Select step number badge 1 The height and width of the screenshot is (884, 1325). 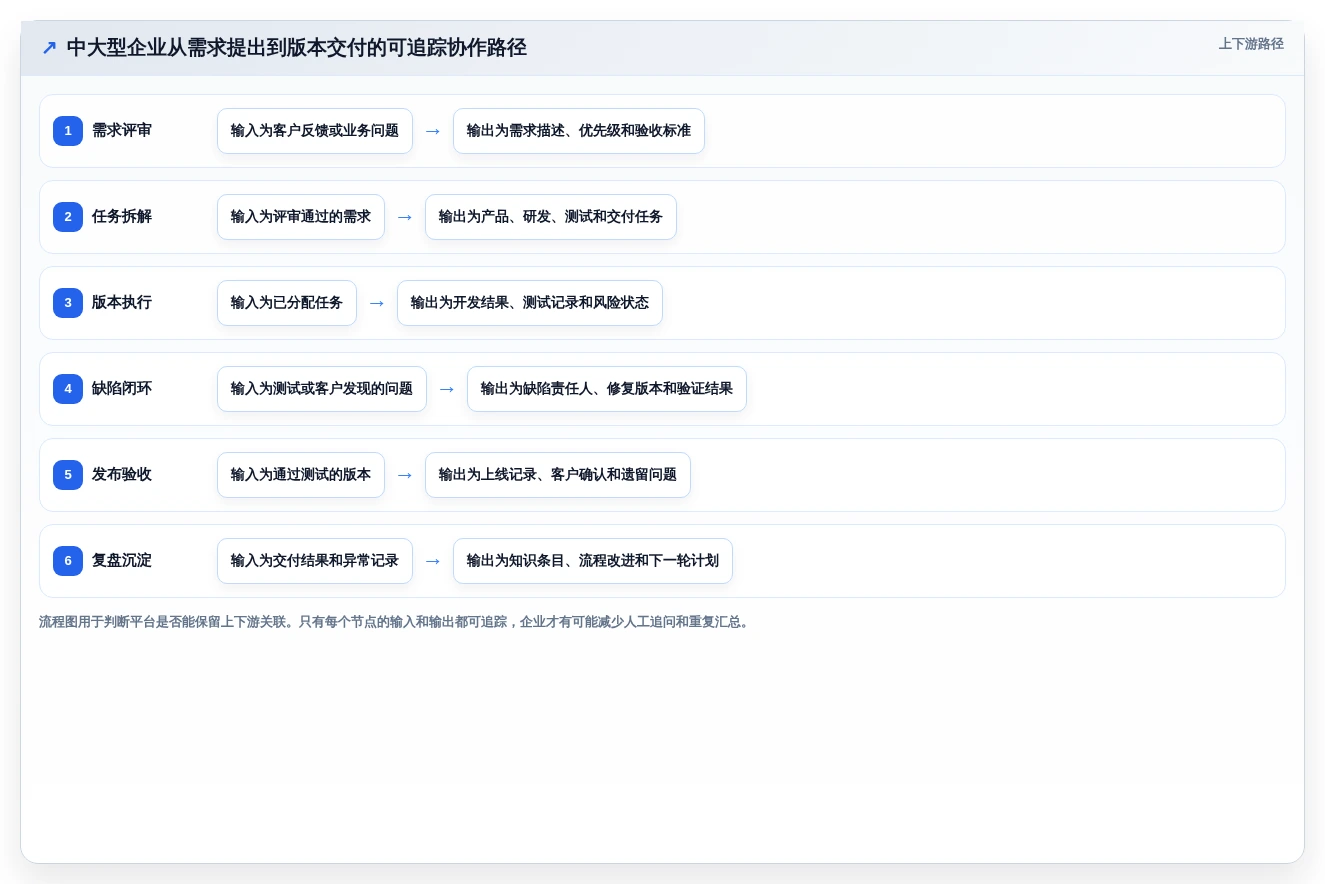[68, 130]
